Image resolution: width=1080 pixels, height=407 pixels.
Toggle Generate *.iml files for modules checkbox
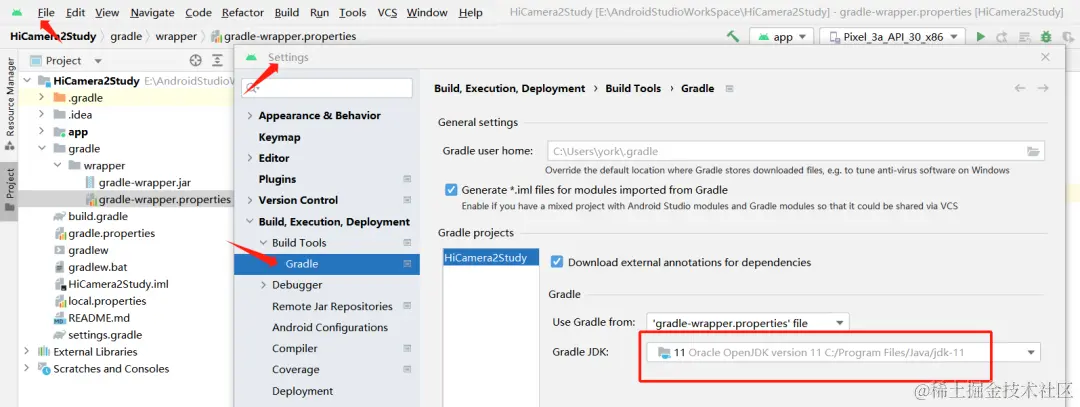click(x=451, y=190)
